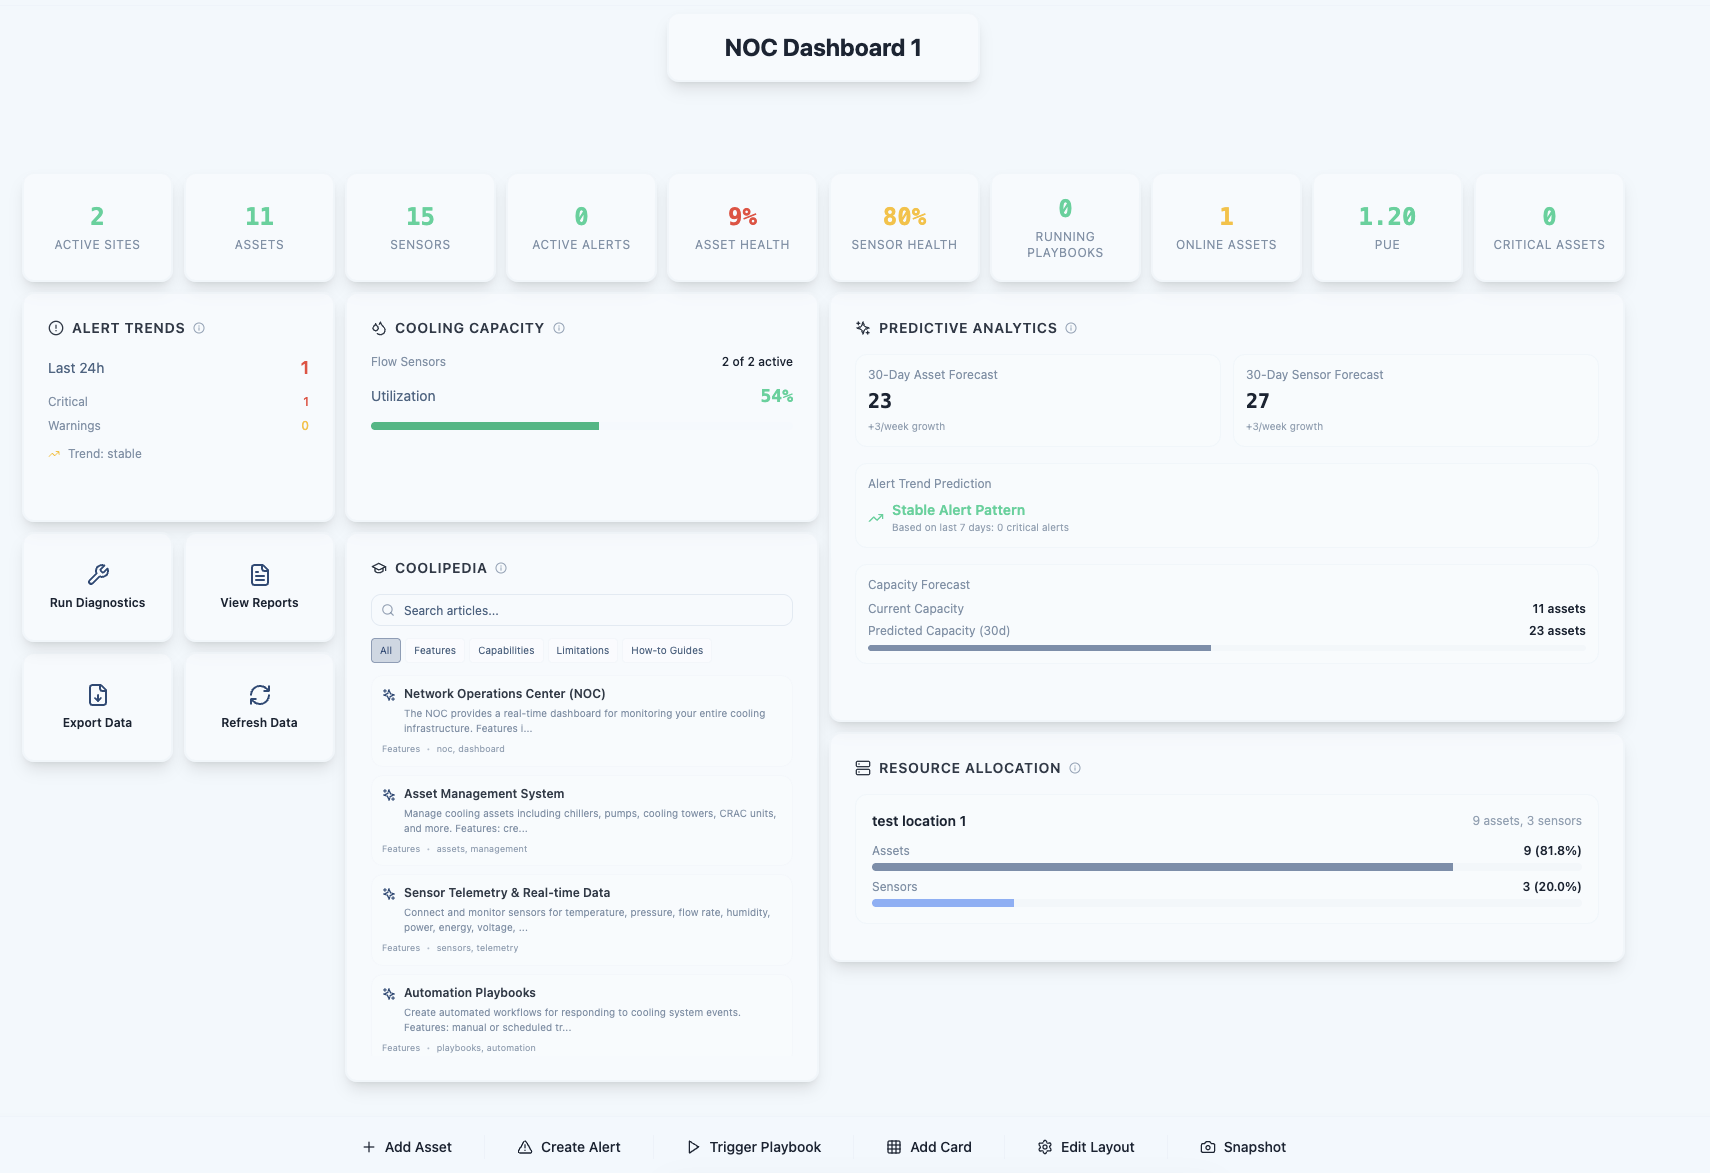Click the trend icon beside Stable Alert Pattern
The image size is (1710, 1173).
coord(876,518)
